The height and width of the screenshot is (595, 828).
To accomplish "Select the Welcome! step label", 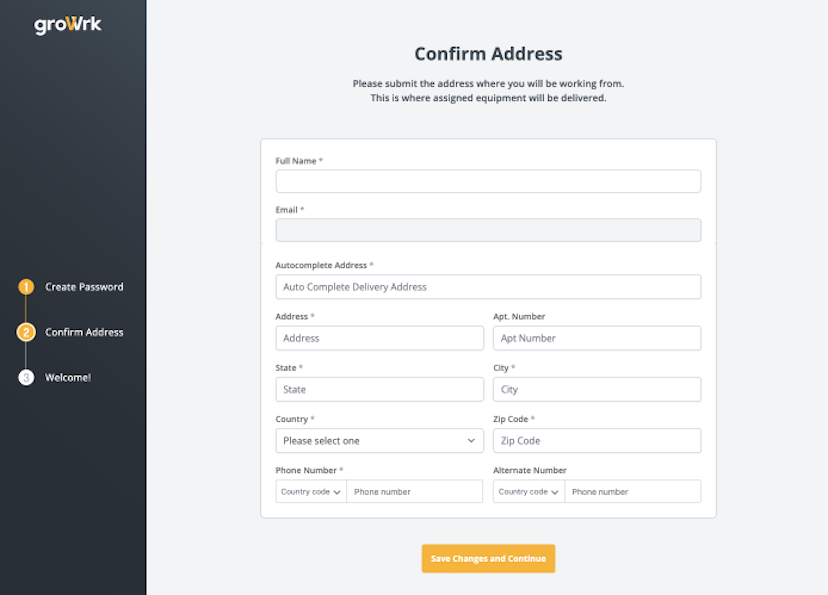I will coord(68,378).
